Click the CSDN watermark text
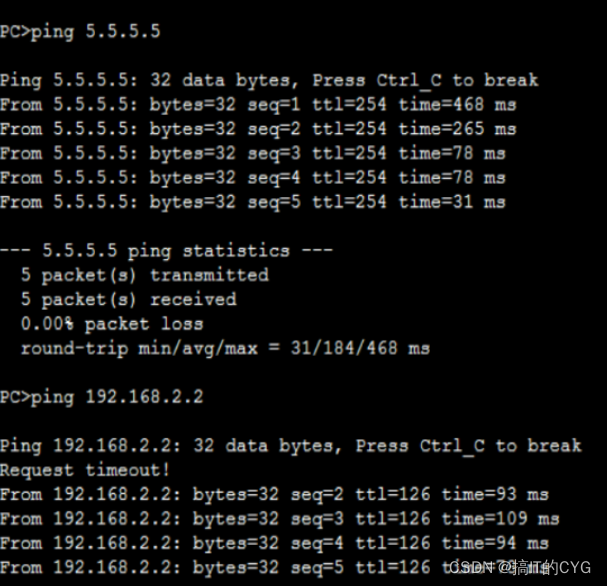This screenshot has height=586, width=607. [520, 568]
